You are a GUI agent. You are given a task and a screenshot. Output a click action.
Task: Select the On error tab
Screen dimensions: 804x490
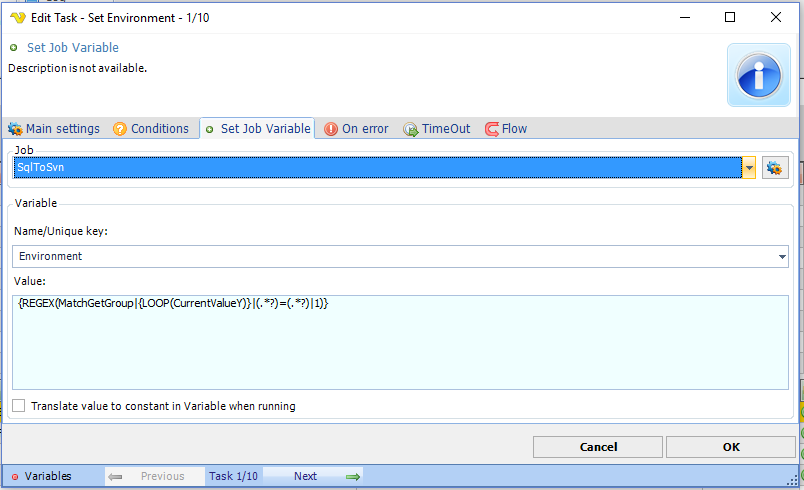point(356,129)
